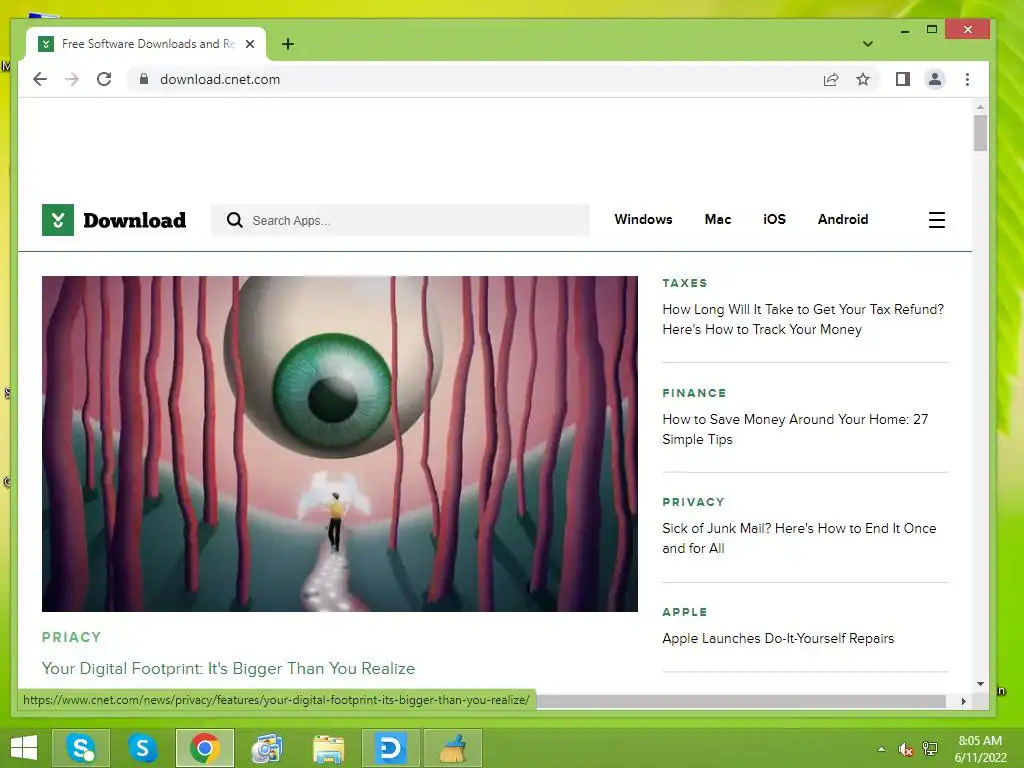Click the scroll up arrow
The image size is (1024, 768).
click(x=980, y=106)
